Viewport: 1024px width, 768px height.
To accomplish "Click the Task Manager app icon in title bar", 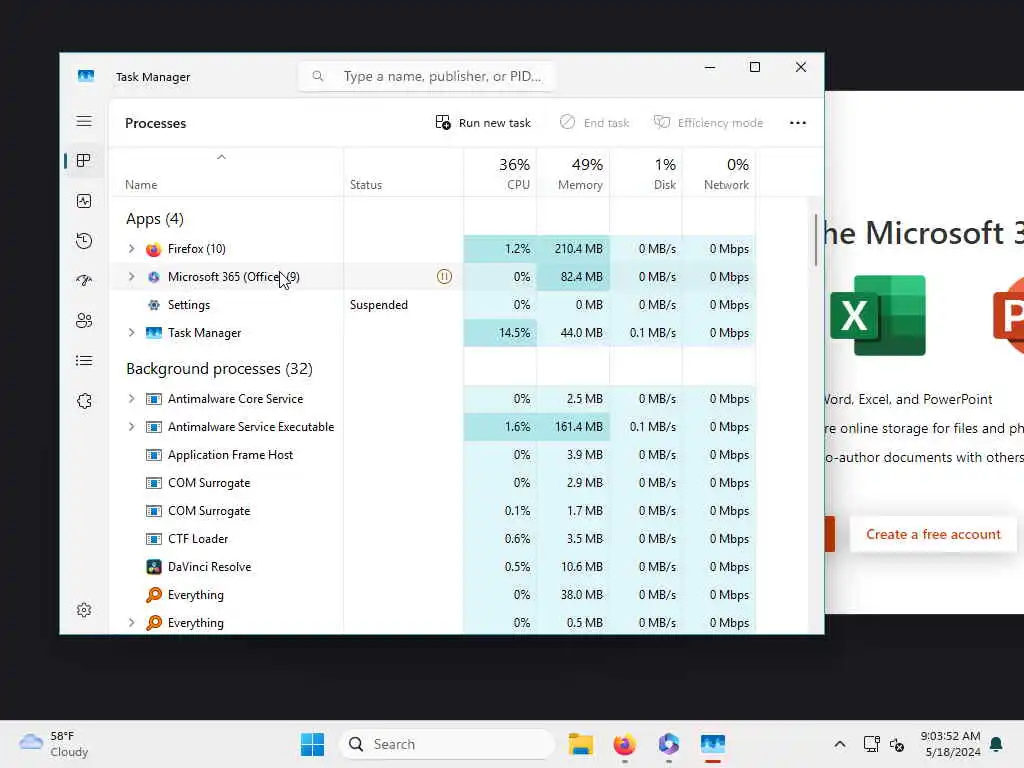I will pyautogui.click(x=86, y=76).
